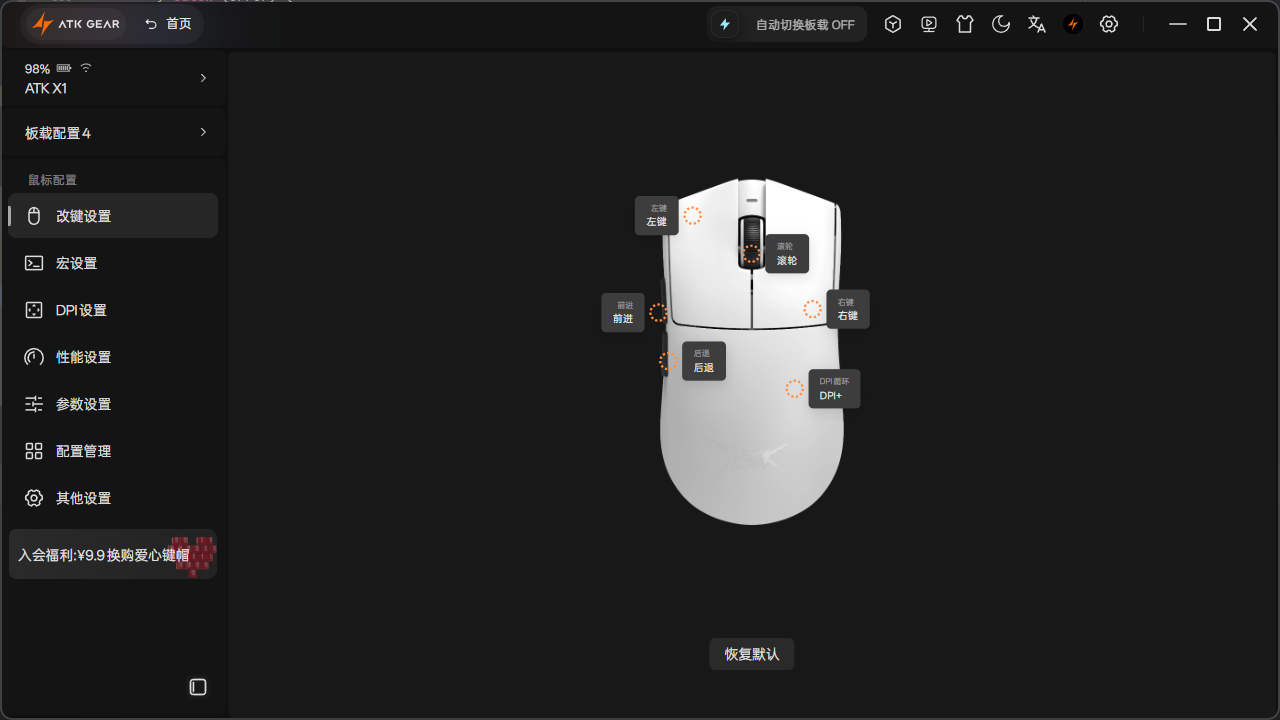This screenshot has height=720, width=1280.
Task: Open the 参数设置 menu item
Action: [x=113, y=404]
